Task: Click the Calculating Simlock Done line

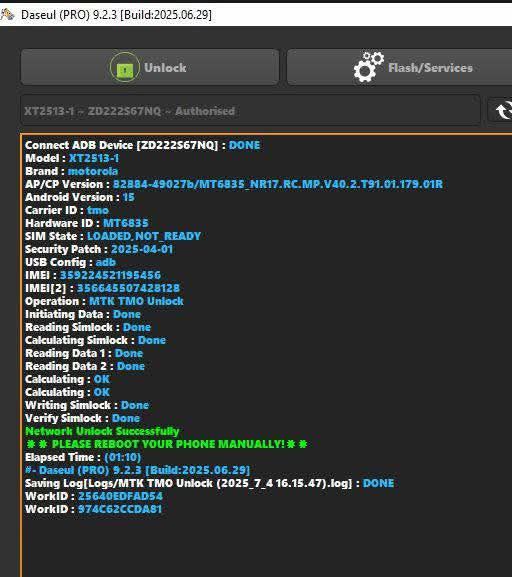Action: pyautogui.click(x=95, y=340)
